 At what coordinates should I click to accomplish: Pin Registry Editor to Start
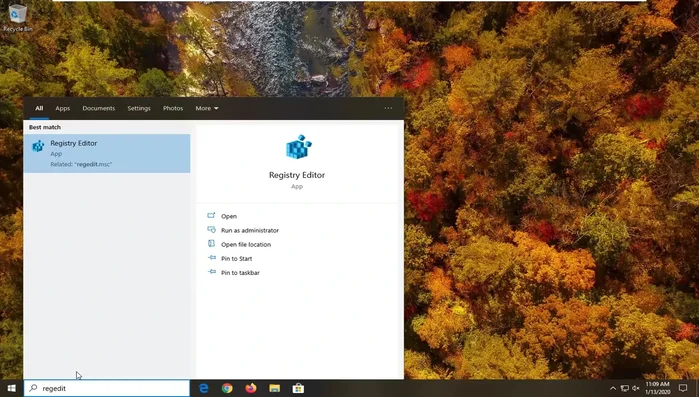coord(236,258)
